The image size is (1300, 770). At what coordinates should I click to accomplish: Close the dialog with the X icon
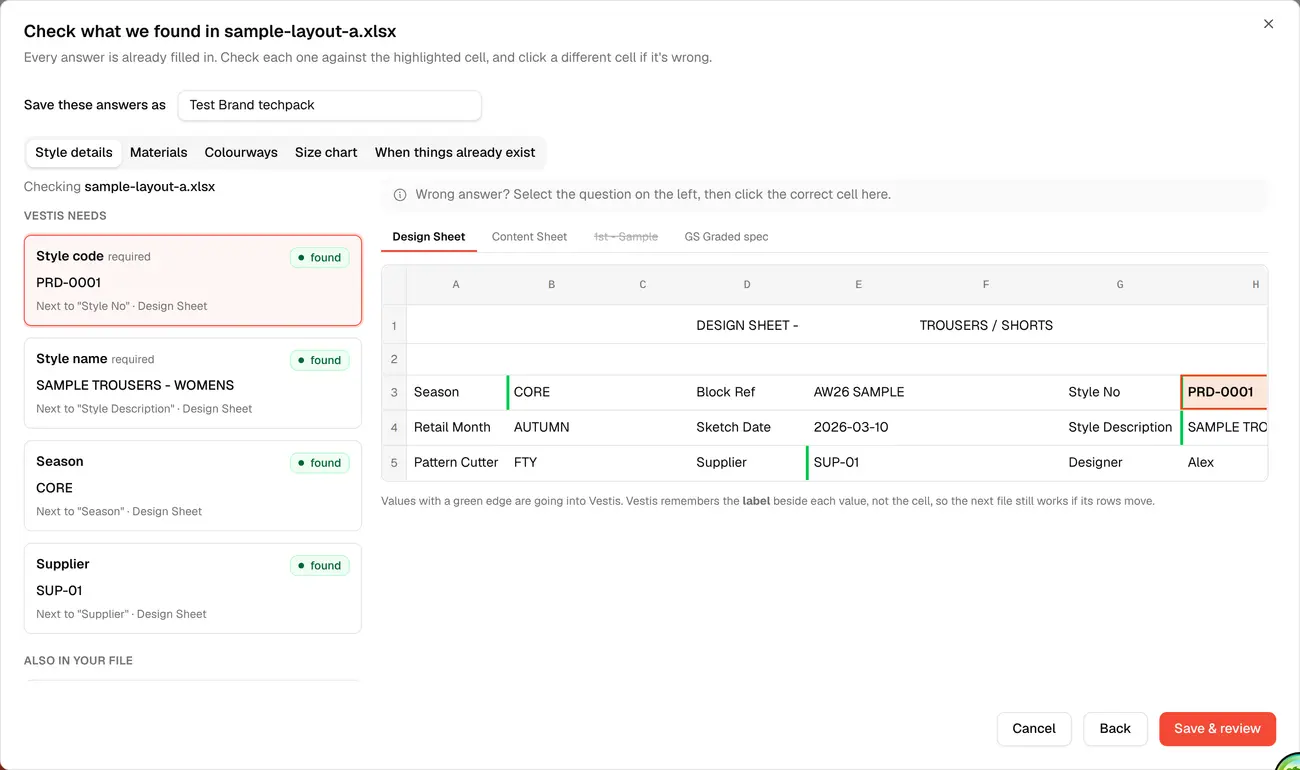tap(1268, 24)
